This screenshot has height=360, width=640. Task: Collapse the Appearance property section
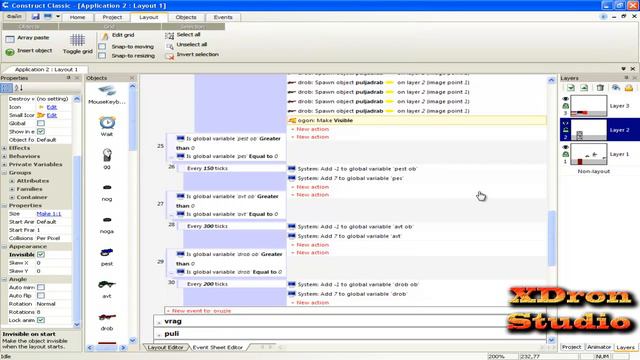[4, 247]
